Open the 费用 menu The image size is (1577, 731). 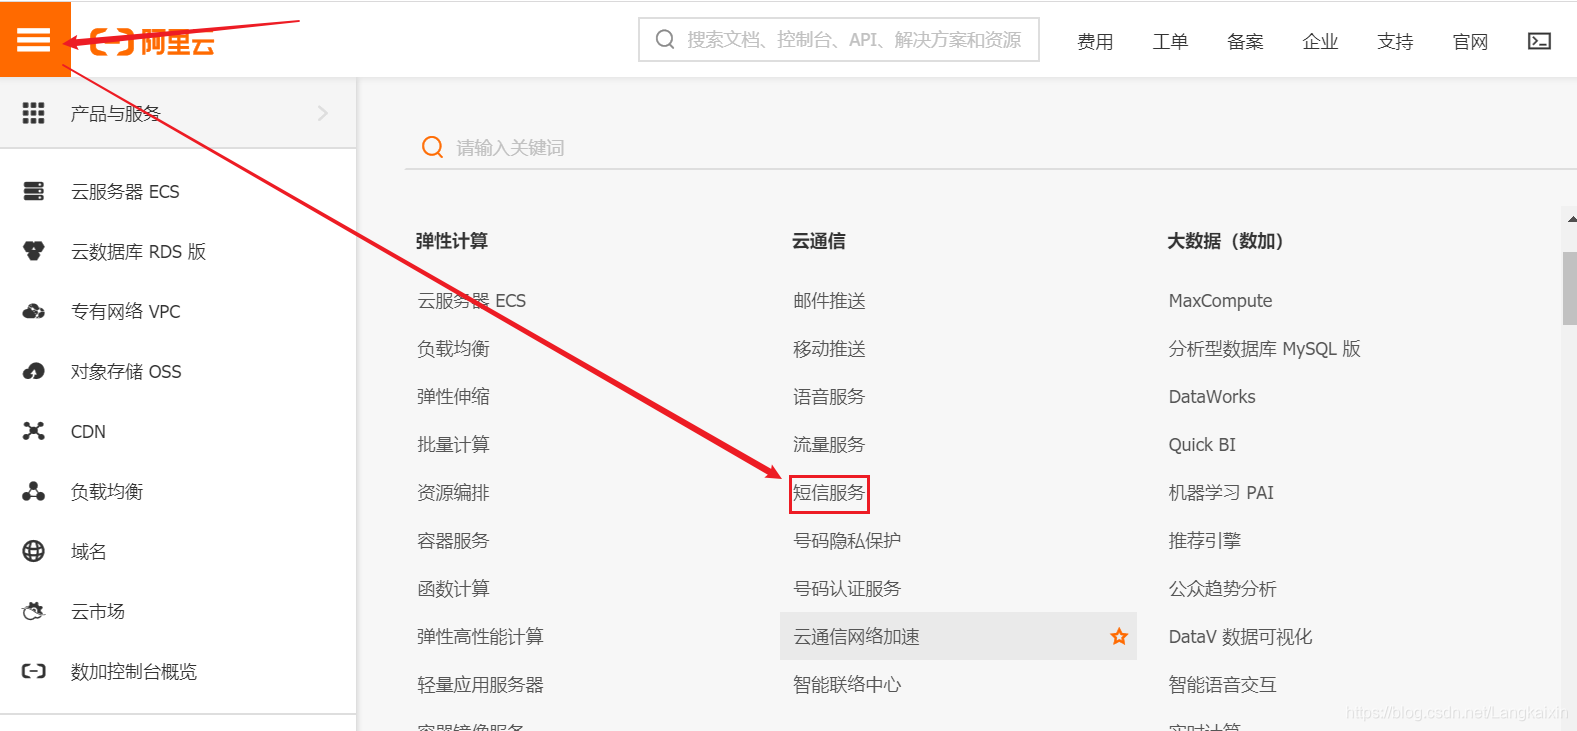1095,41
